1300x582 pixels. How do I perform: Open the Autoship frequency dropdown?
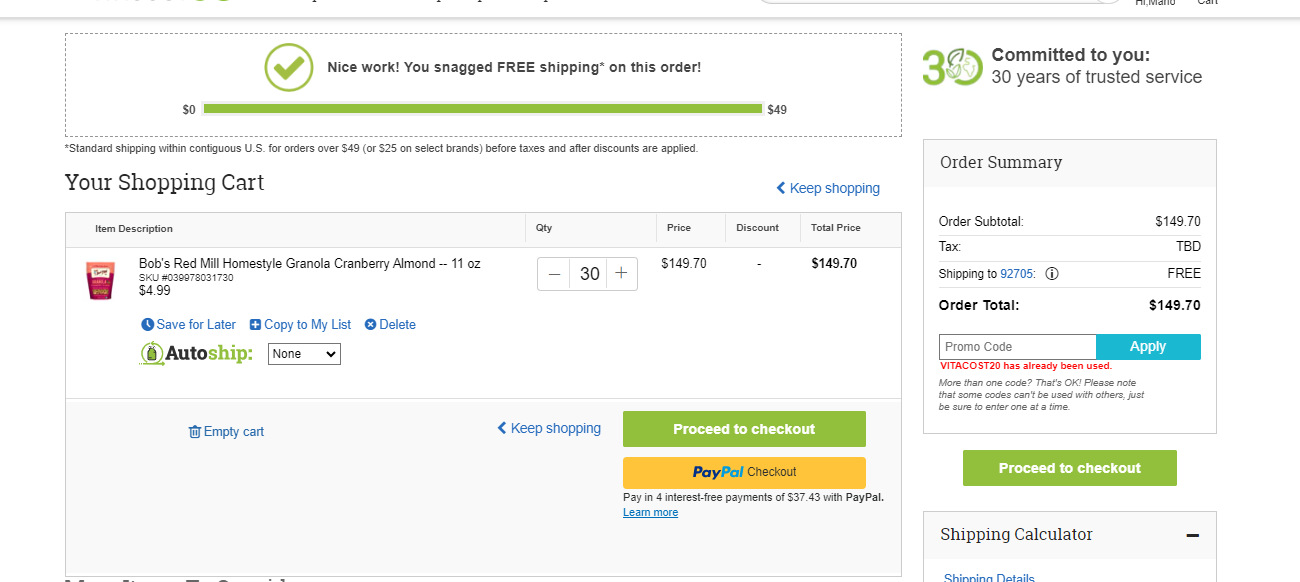point(304,354)
